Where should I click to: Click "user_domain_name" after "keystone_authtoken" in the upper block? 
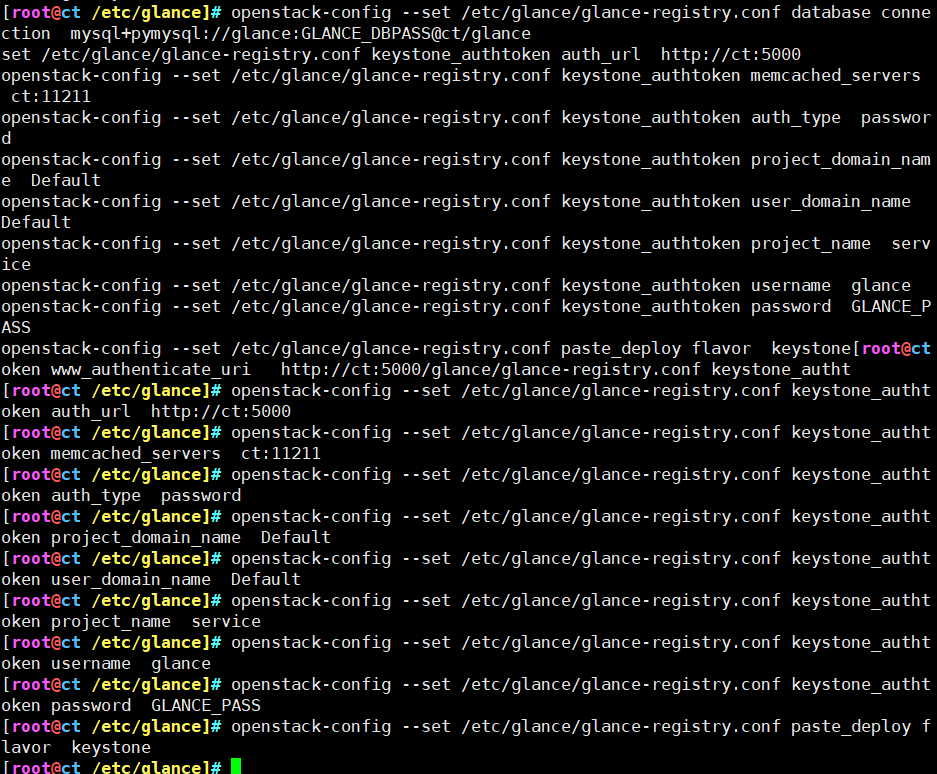[831, 201]
